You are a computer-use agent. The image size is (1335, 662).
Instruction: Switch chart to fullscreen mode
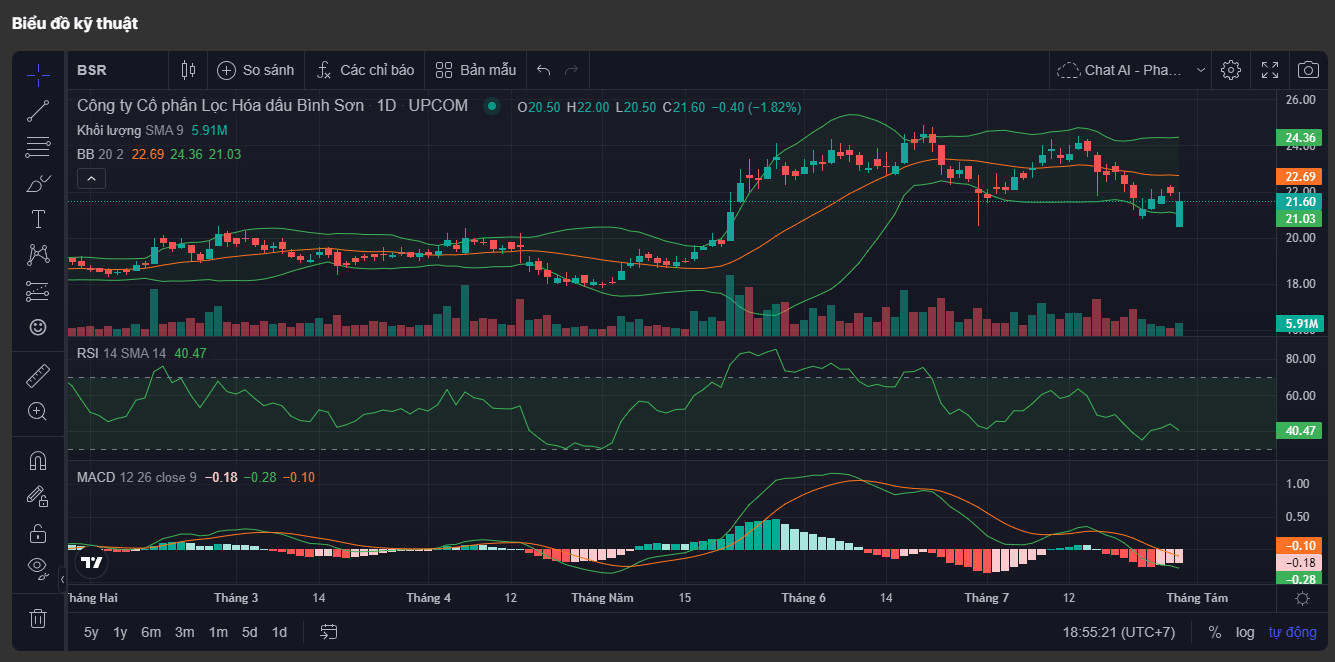click(1270, 70)
